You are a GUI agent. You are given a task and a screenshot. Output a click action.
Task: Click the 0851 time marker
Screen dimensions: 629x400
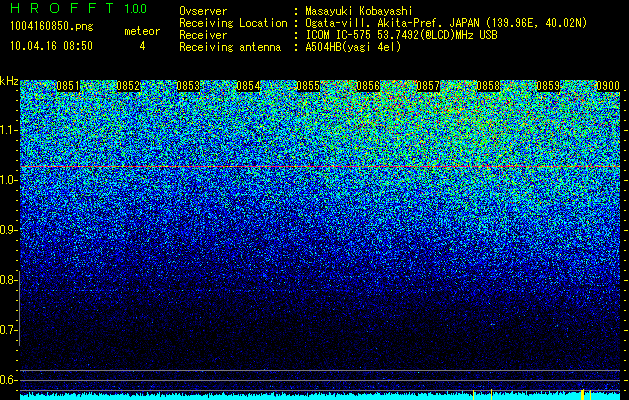[68, 86]
